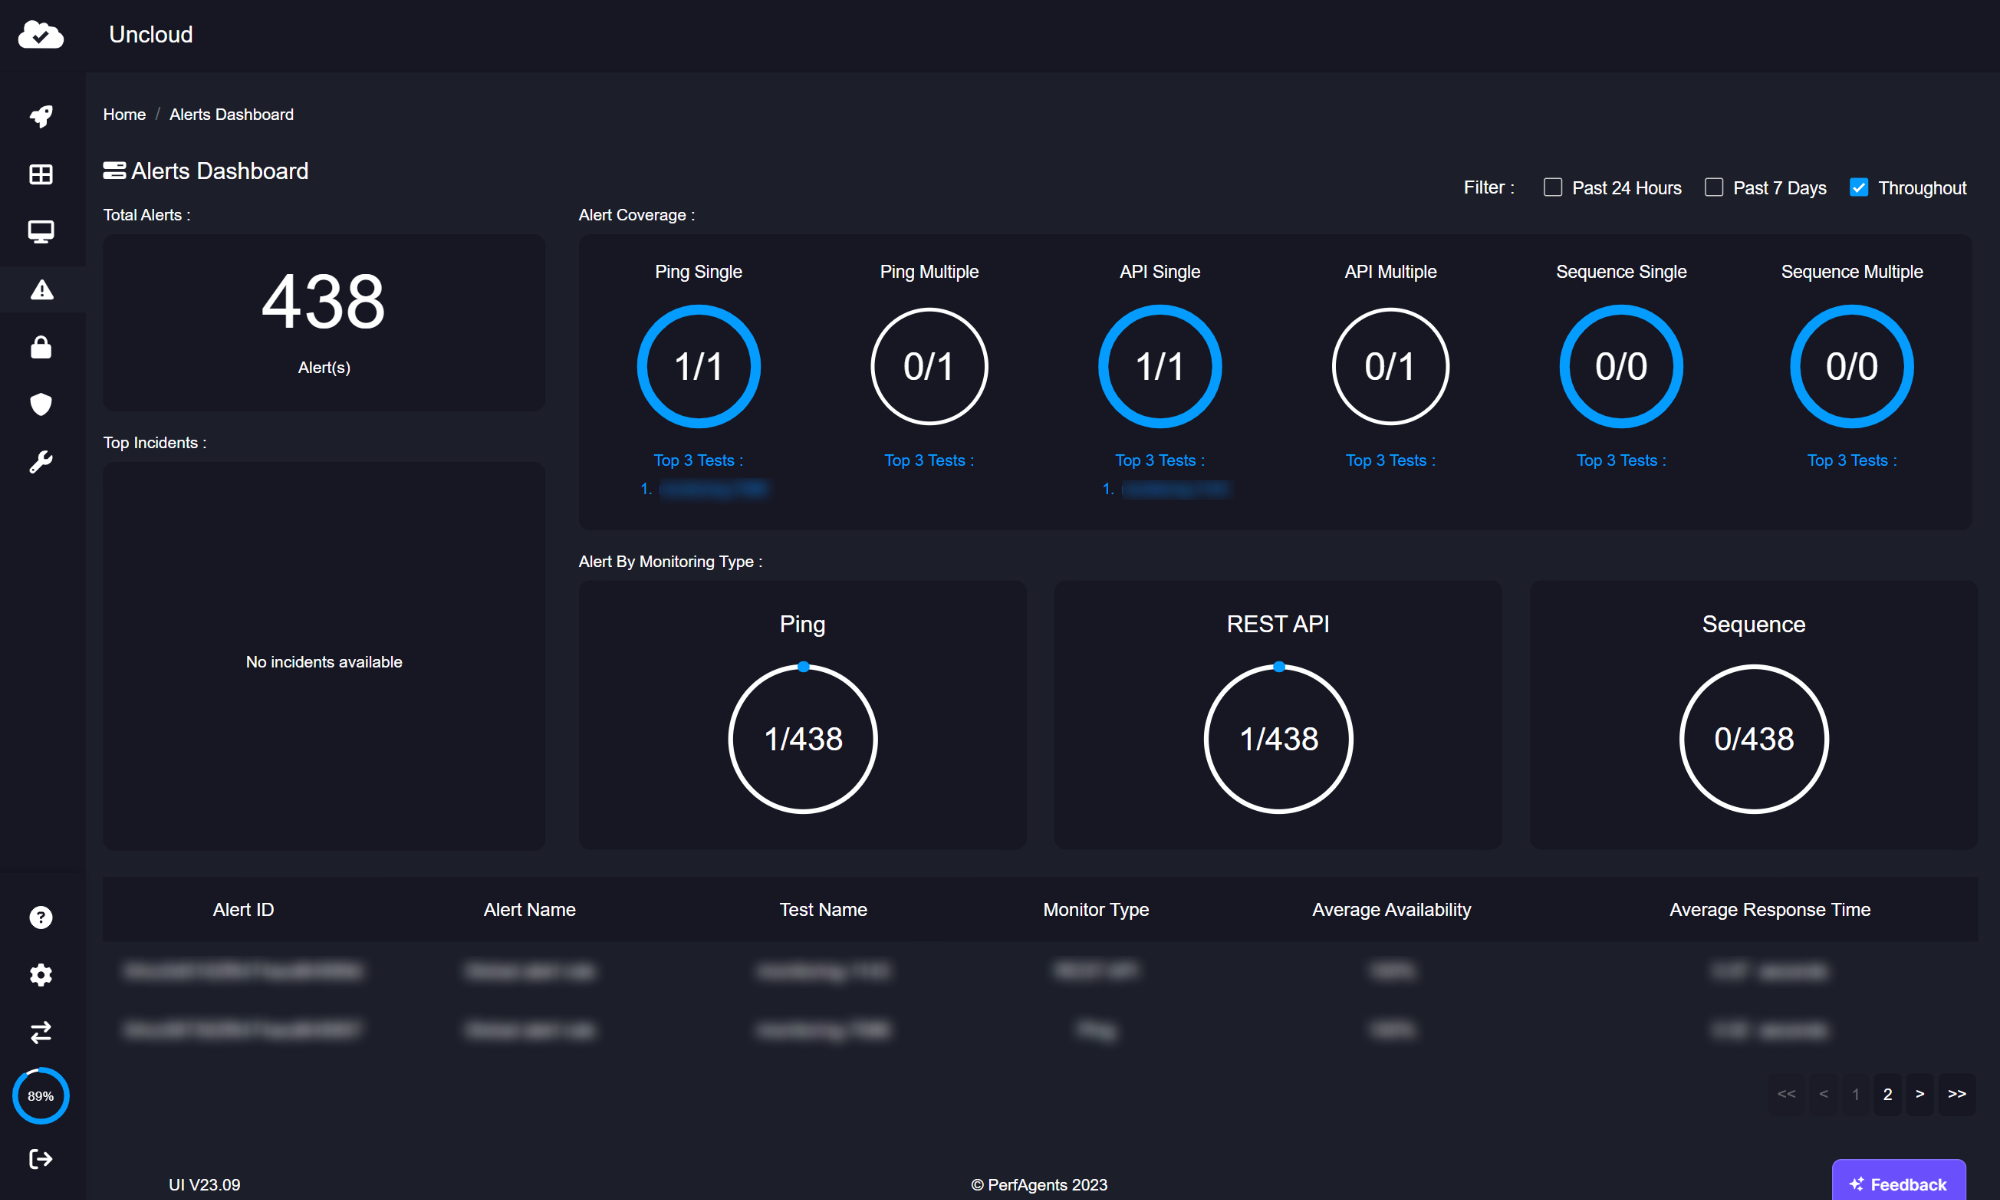Uncheck the Throughout filter checkbox
The width and height of the screenshot is (2000, 1200).
click(1859, 187)
